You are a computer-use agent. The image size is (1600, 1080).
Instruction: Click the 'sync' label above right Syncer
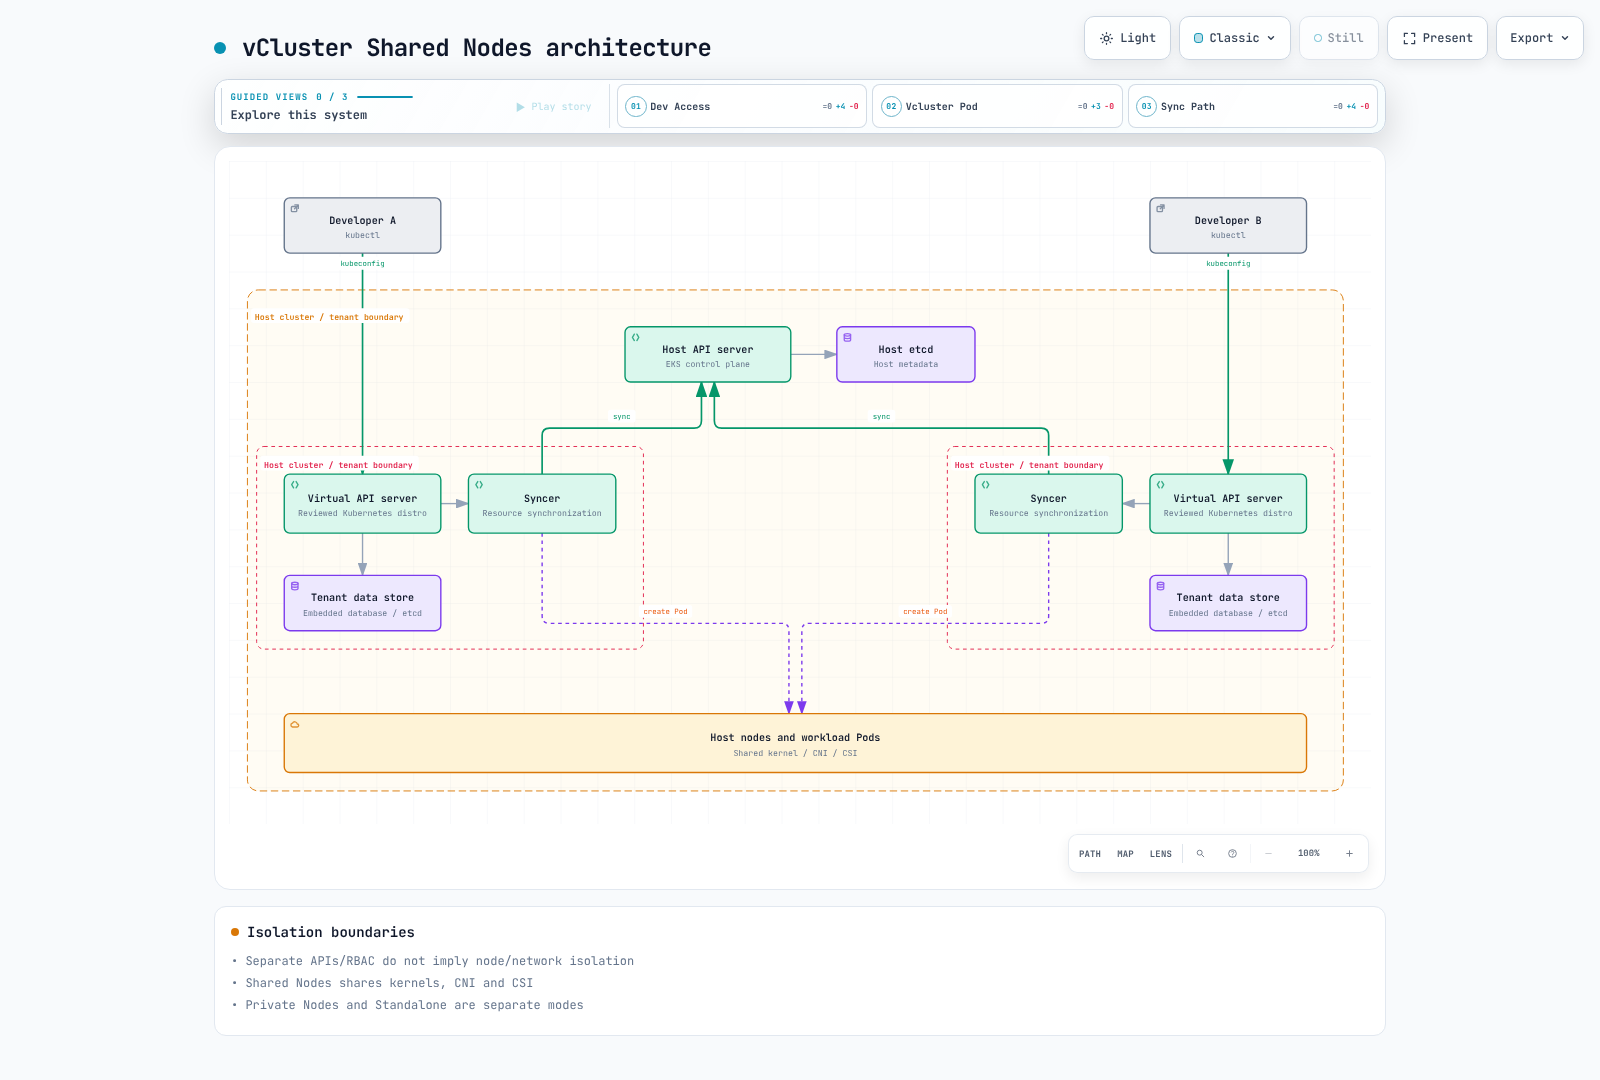[x=881, y=417]
